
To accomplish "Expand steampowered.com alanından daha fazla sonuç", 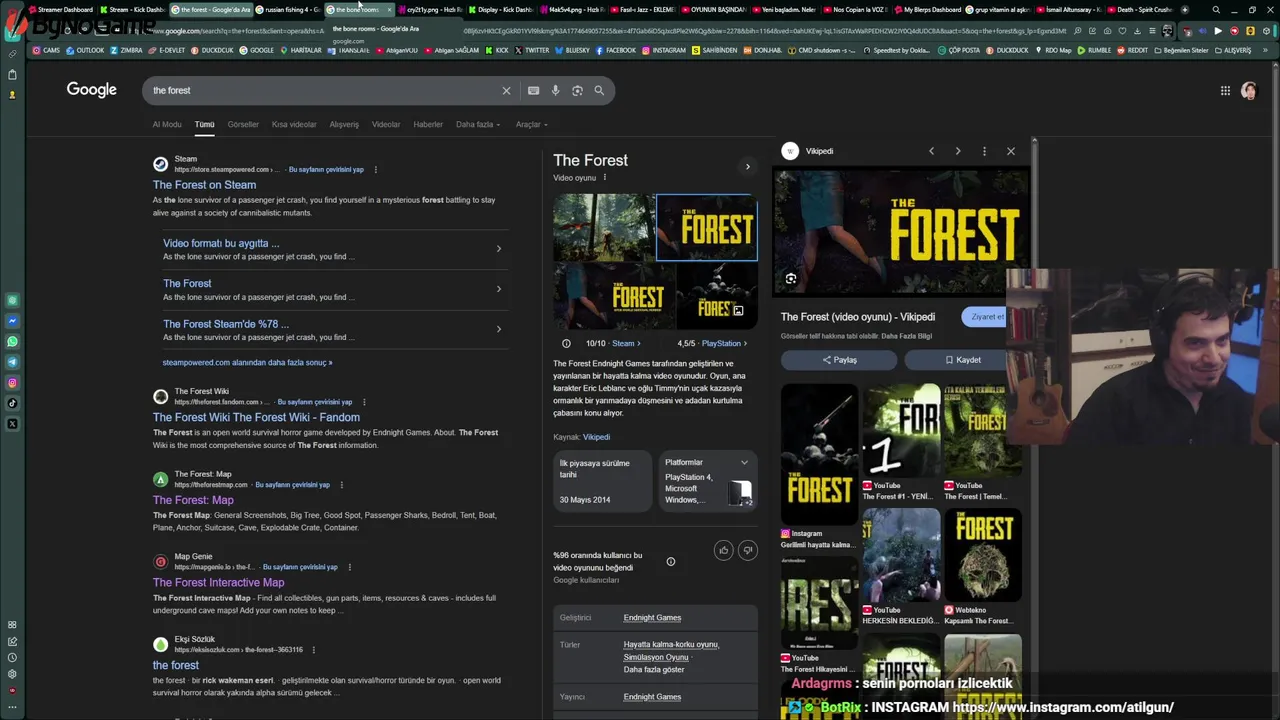I will click(247, 363).
